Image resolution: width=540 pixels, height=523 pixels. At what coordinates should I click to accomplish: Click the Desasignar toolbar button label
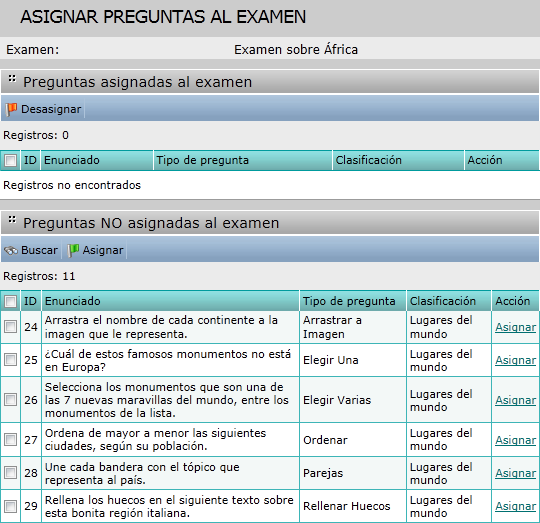[x=51, y=109]
